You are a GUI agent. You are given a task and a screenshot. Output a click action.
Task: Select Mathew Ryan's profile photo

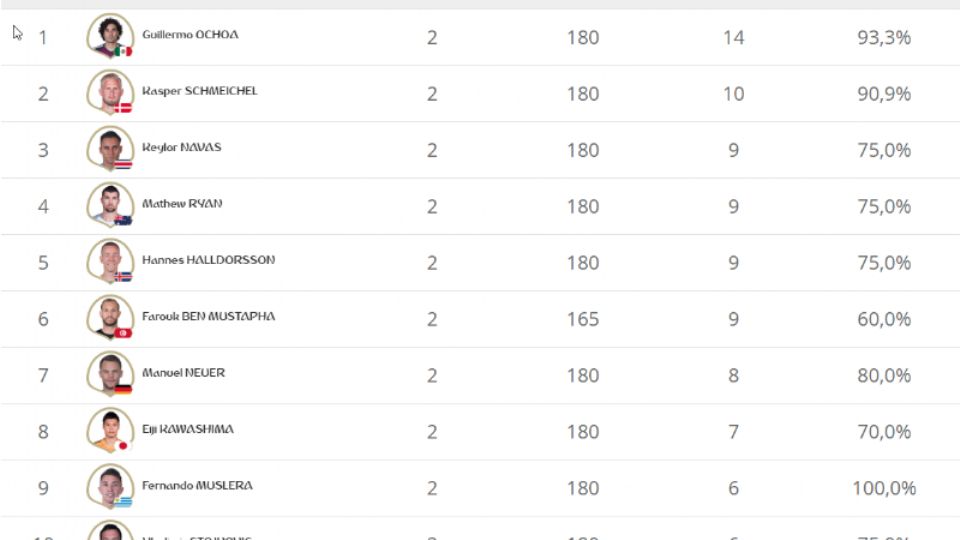(109, 204)
